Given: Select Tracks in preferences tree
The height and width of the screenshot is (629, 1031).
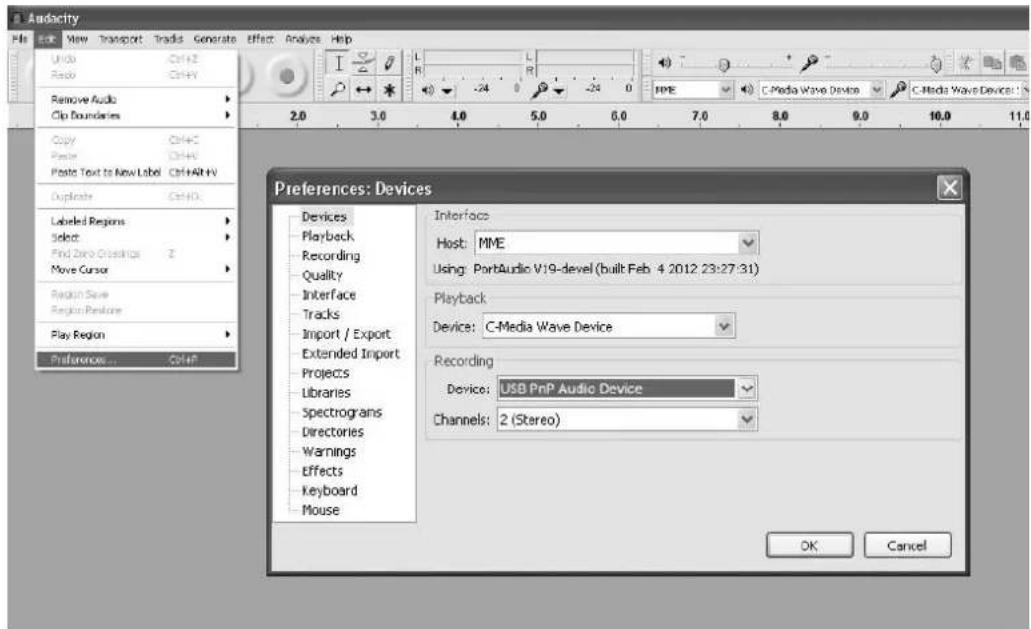Looking at the screenshot, I should point(321,314).
